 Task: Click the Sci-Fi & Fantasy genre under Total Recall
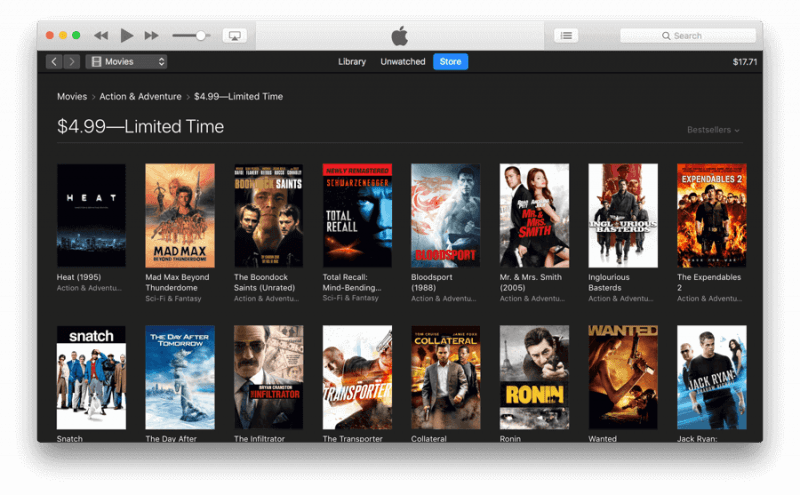coord(351,298)
